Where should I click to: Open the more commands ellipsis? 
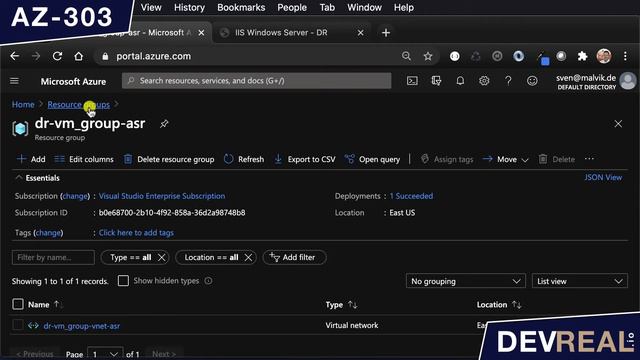coord(589,159)
